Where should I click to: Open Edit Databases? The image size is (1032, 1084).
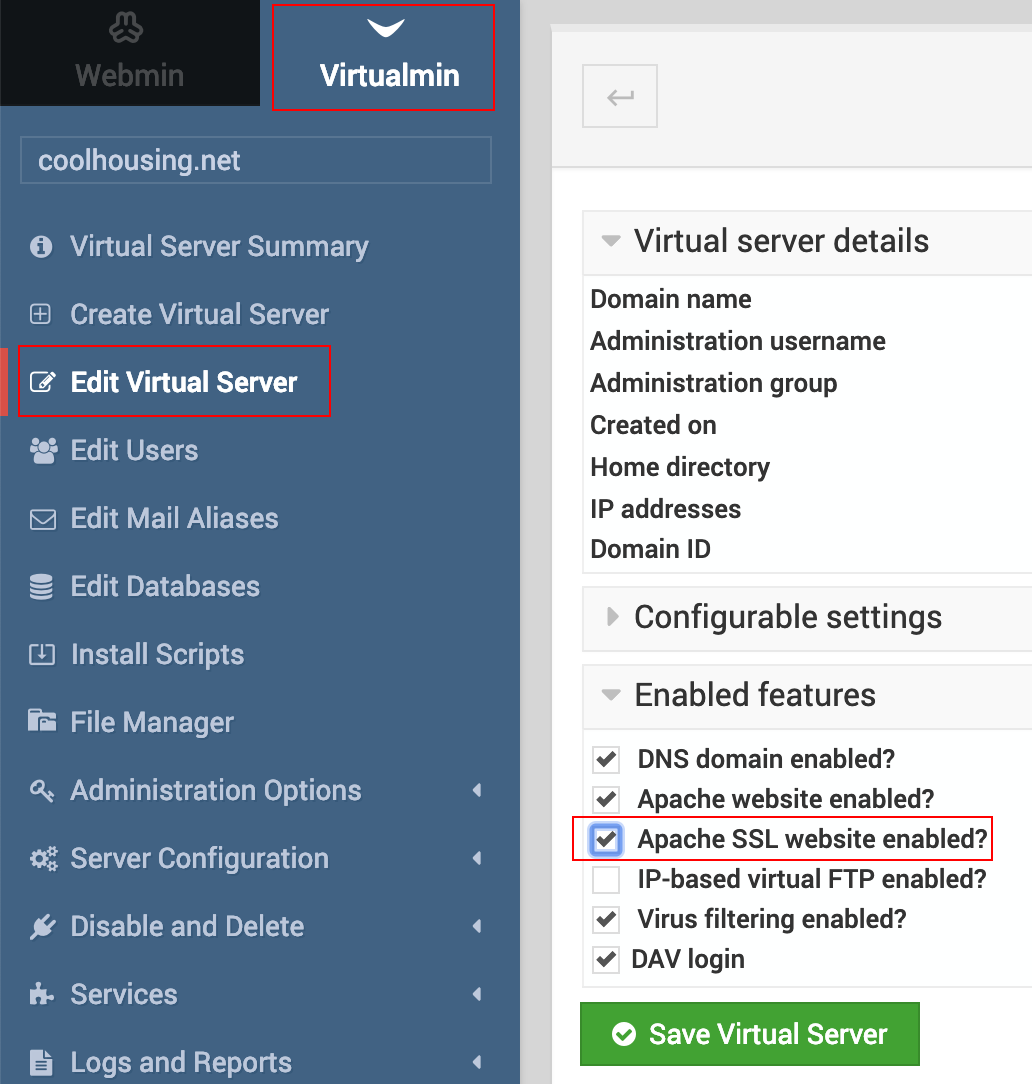click(x=165, y=586)
